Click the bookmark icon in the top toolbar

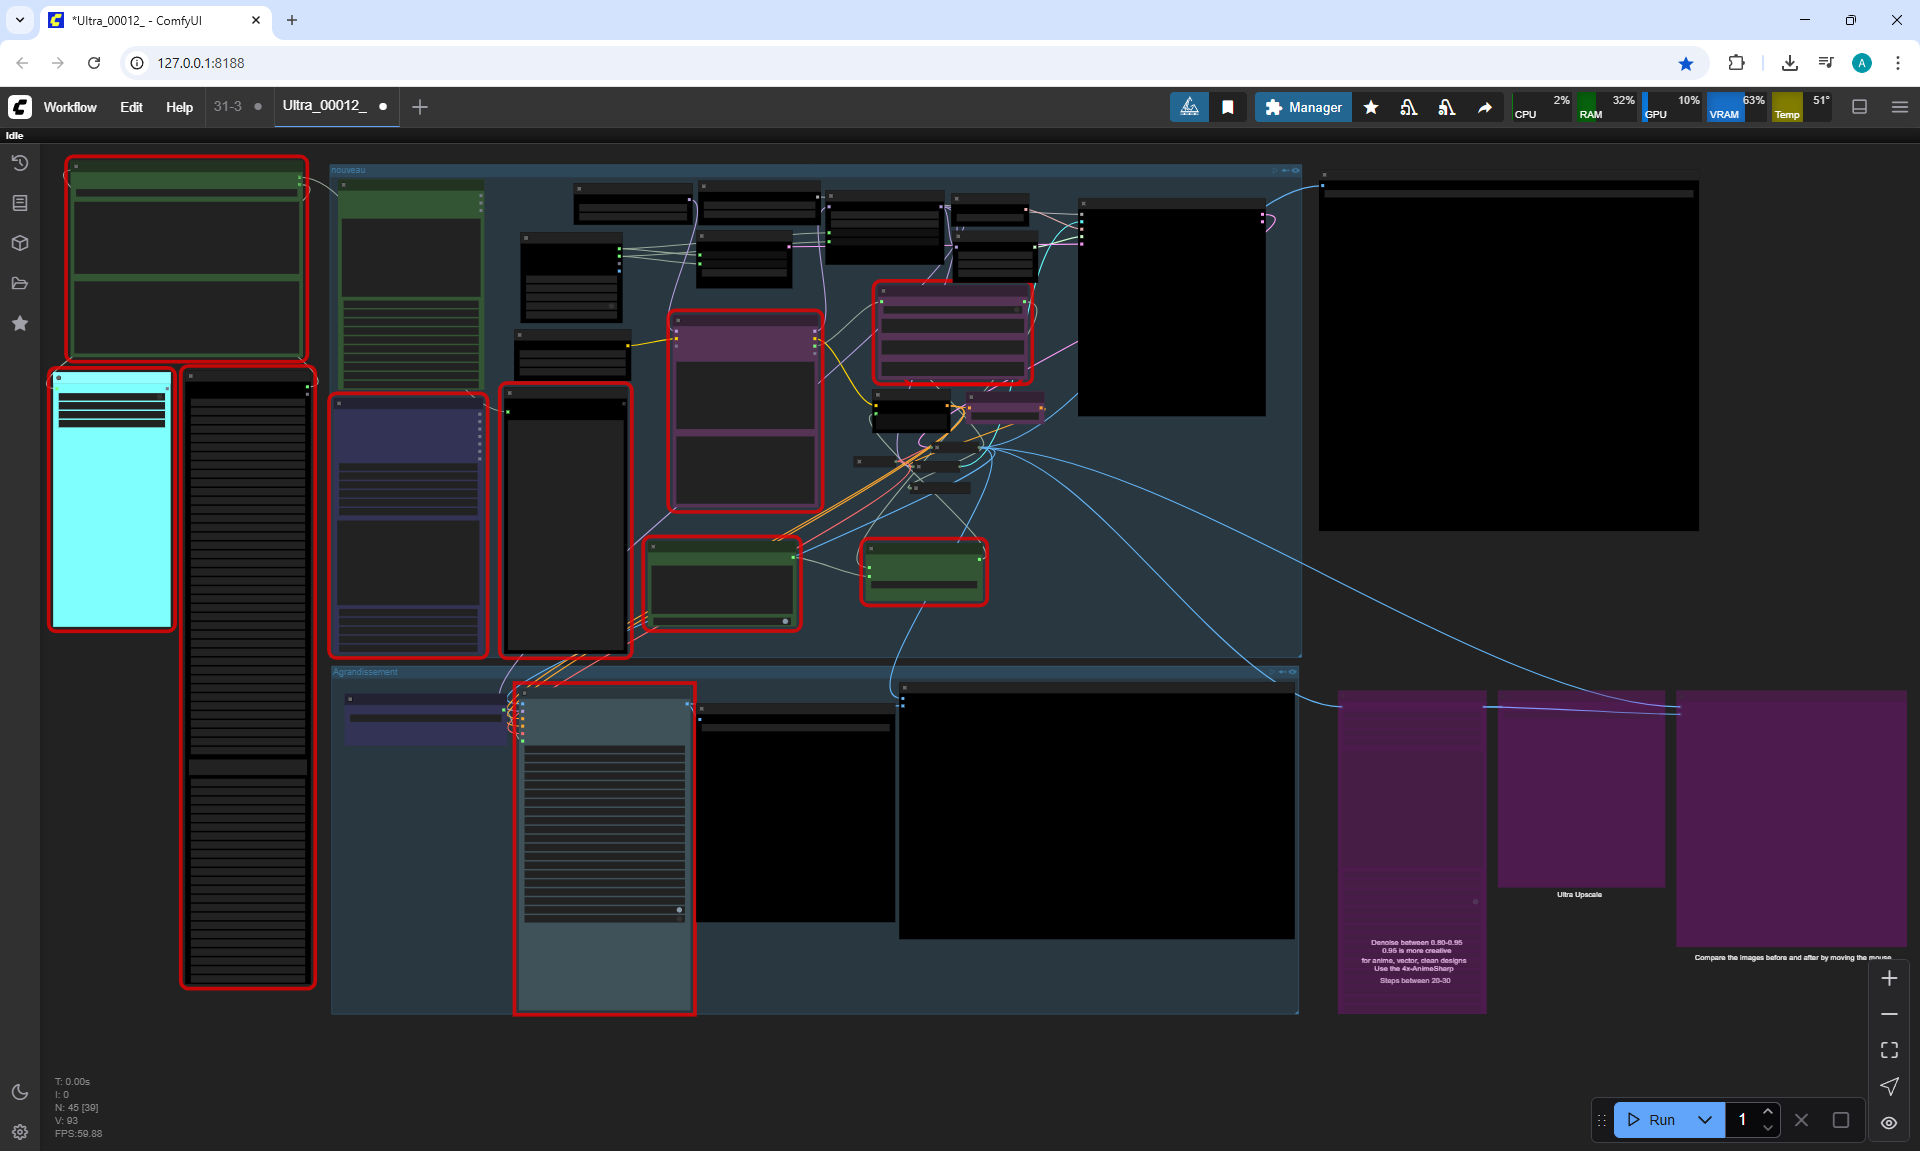[x=1228, y=107]
